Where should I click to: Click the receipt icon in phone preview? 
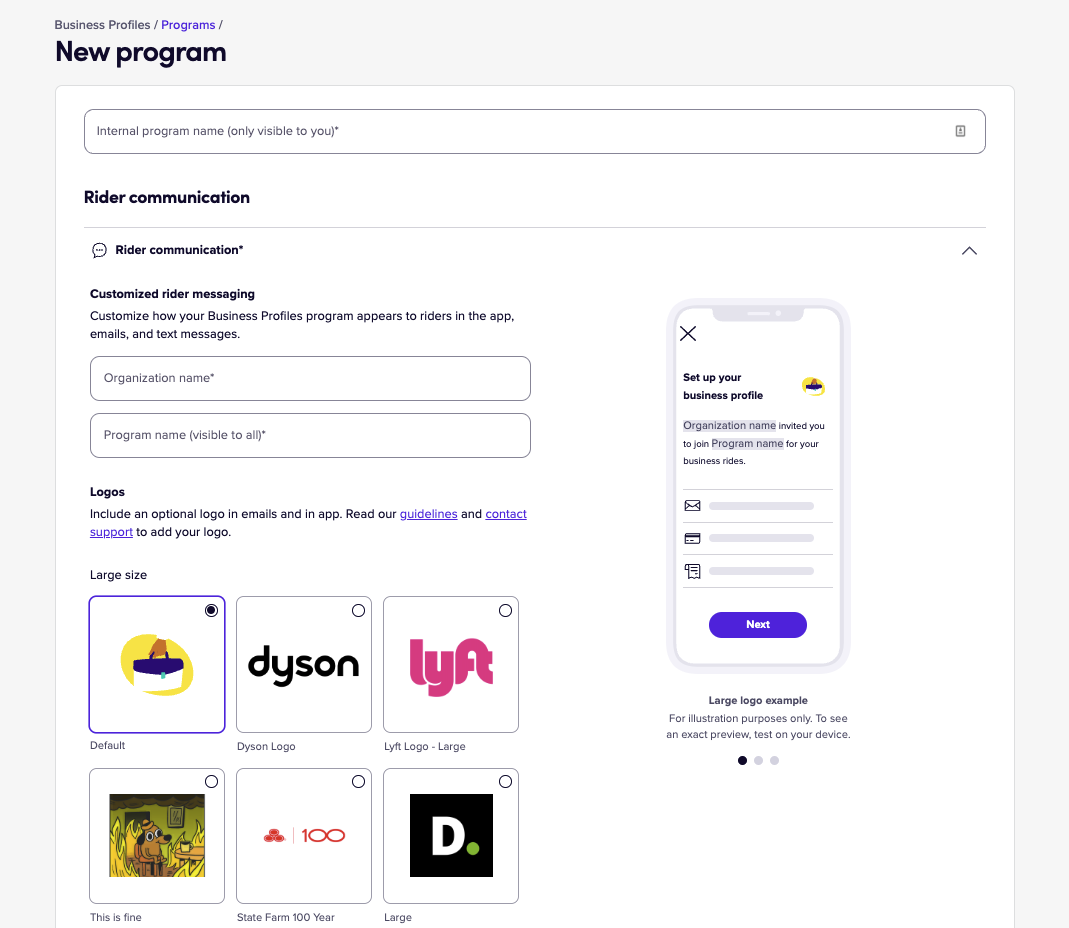click(693, 571)
